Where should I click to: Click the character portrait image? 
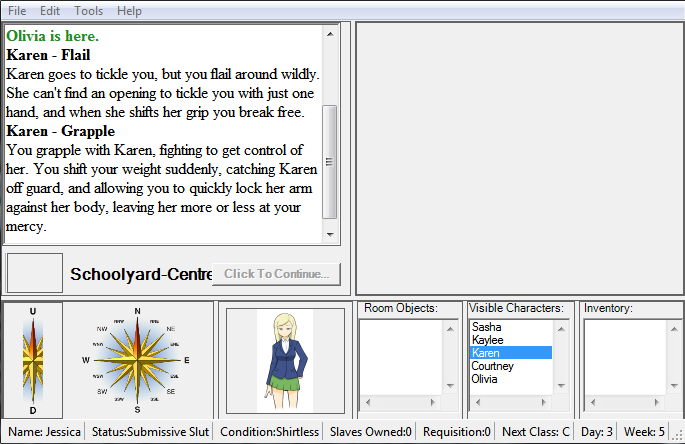tap(284, 360)
